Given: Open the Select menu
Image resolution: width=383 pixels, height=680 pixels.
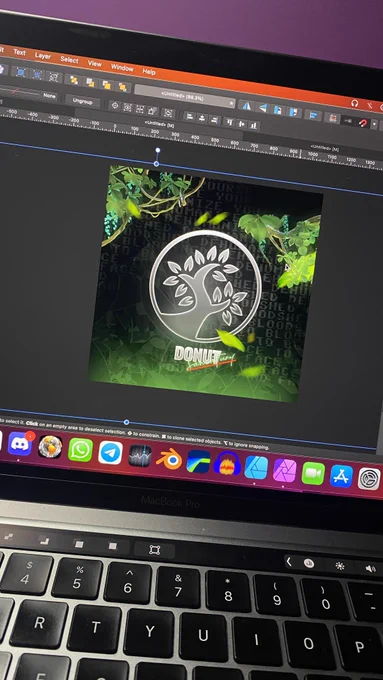Looking at the screenshot, I should pos(69,60).
